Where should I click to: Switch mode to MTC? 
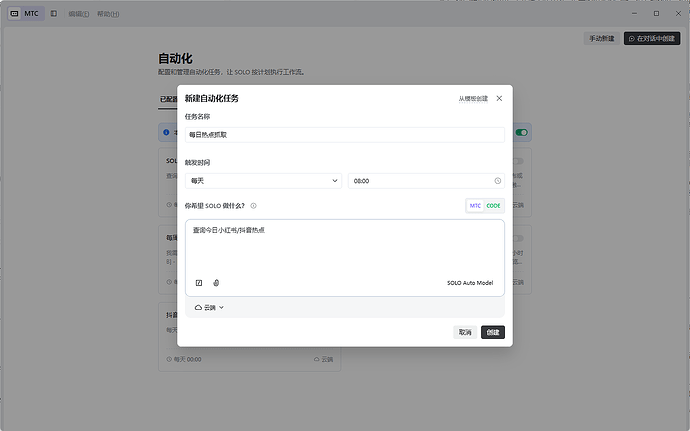[x=475, y=206]
